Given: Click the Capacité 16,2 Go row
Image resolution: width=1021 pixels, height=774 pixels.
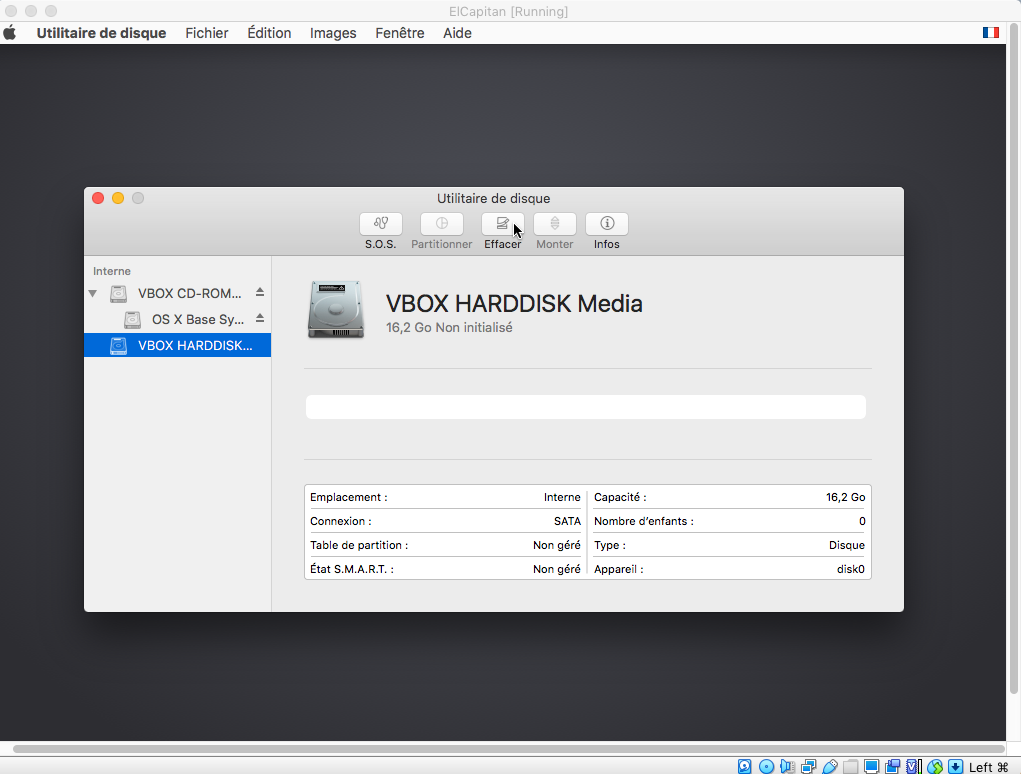Looking at the screenshot, I should pos(729,497).
